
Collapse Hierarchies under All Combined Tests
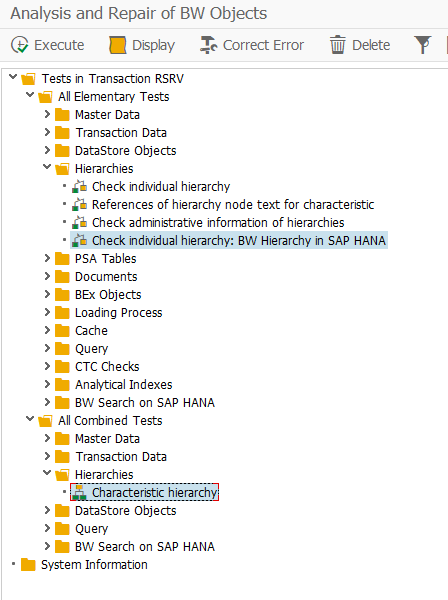pyautogui.click(x=47, y=473)
